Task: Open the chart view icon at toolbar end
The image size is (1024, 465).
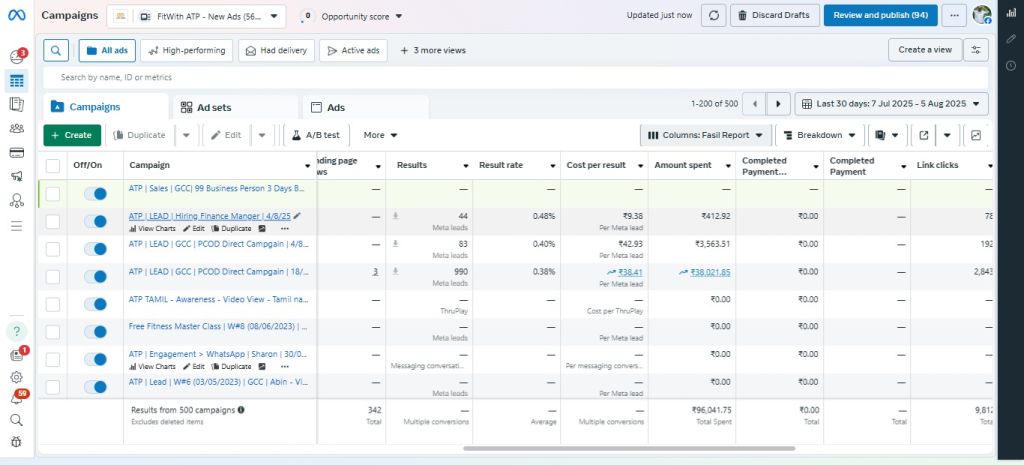Action: 976,135
